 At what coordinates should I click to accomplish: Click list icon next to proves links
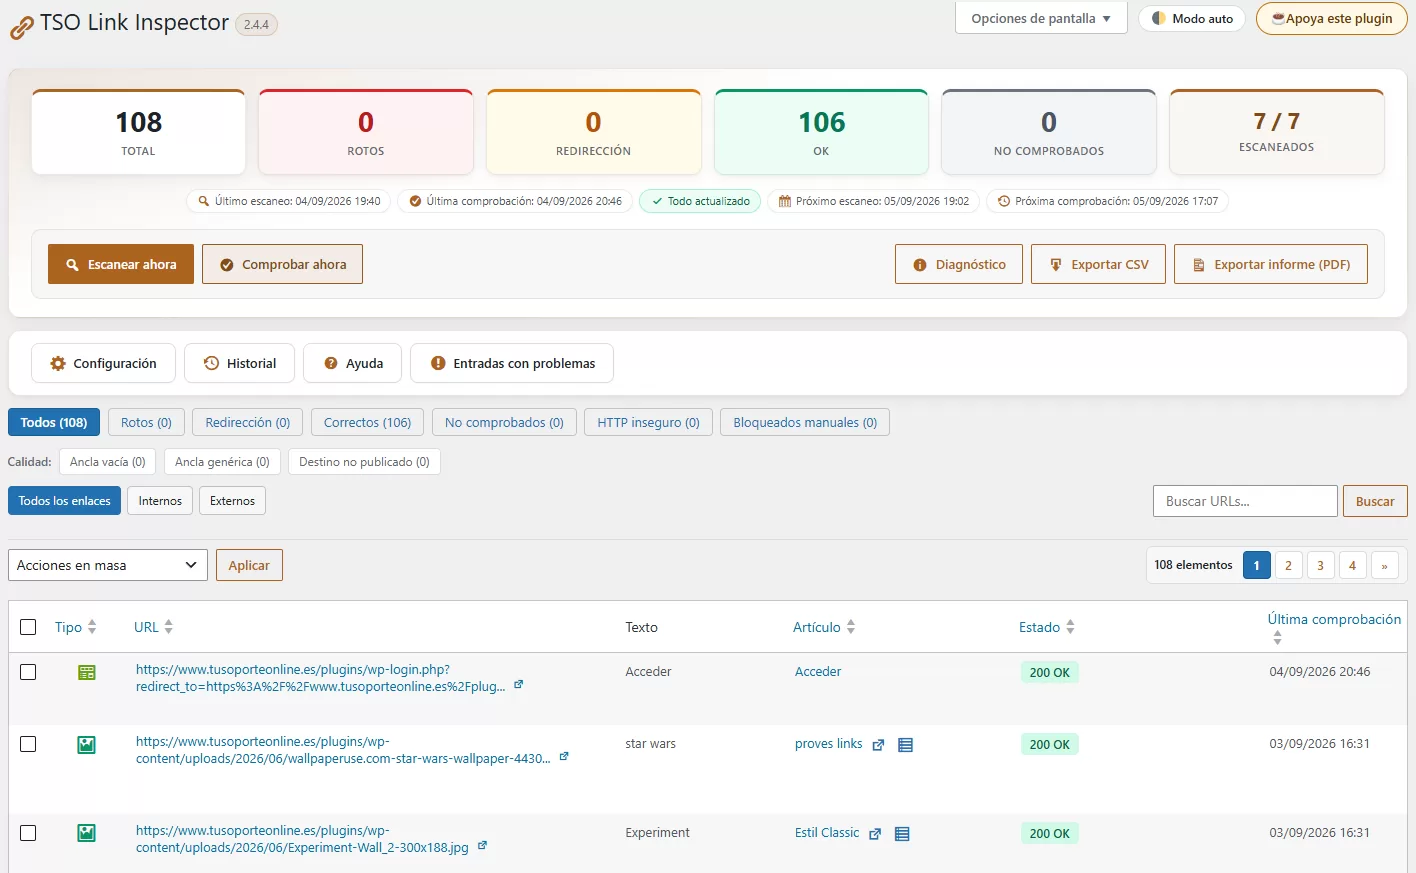coord(905,745)
